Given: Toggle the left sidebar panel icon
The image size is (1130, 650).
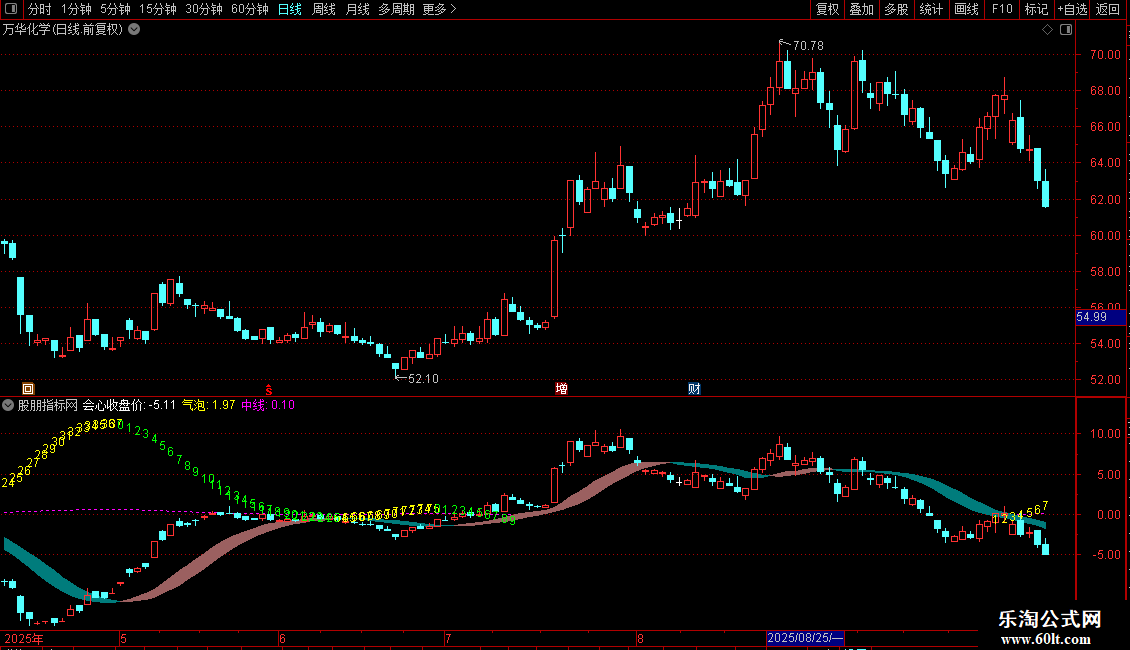Looking at the screenshot, I should tap(11, 9).
